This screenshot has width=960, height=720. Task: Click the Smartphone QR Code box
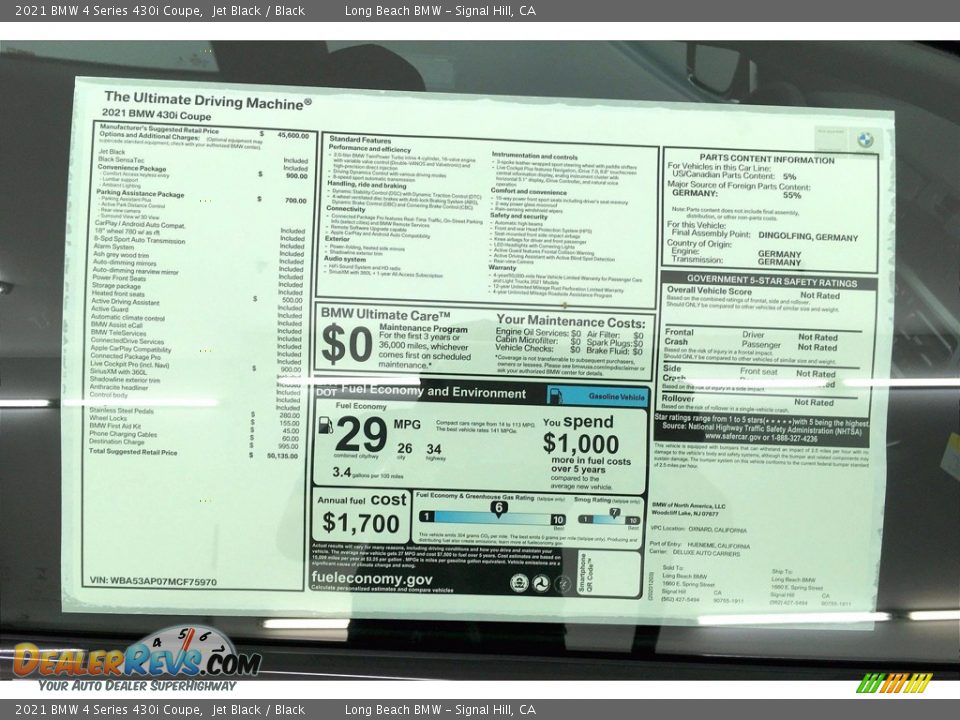pyautogui.click(x=609, y=573)
